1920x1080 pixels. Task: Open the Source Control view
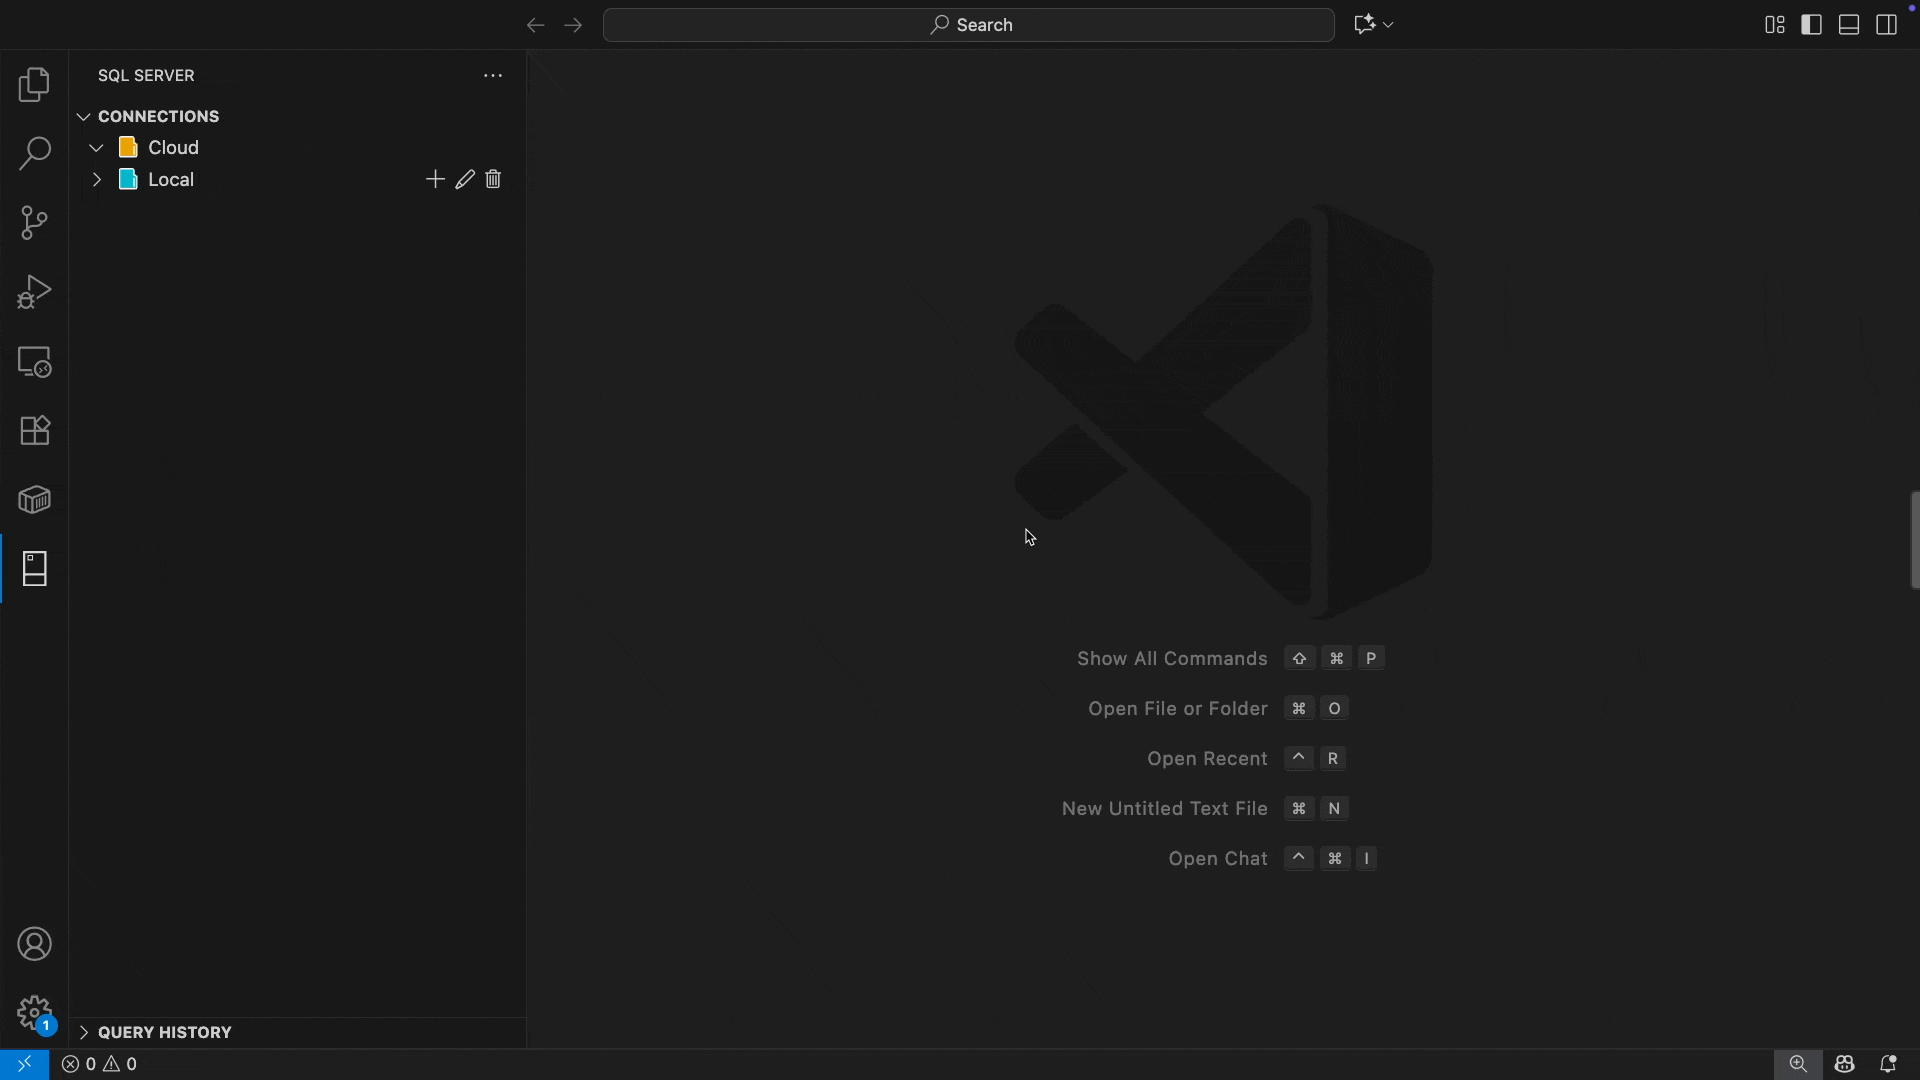pos(34,222)
